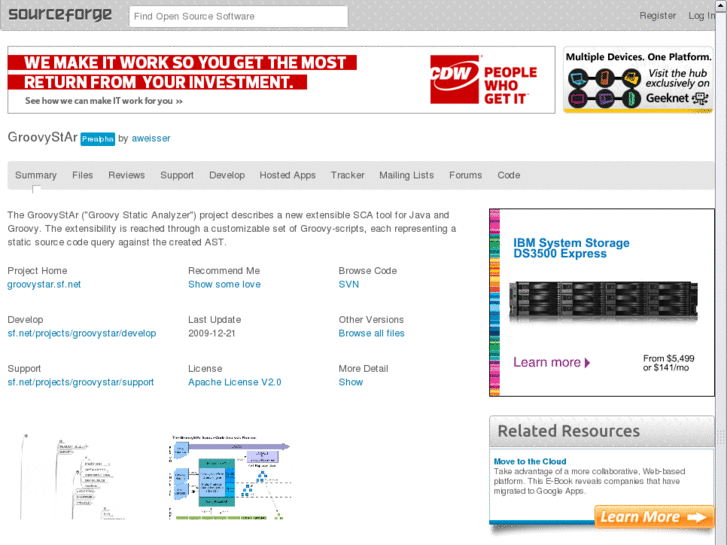The image size is (727, 545).
Task: Open the Register link
Action: coord(657,16)
